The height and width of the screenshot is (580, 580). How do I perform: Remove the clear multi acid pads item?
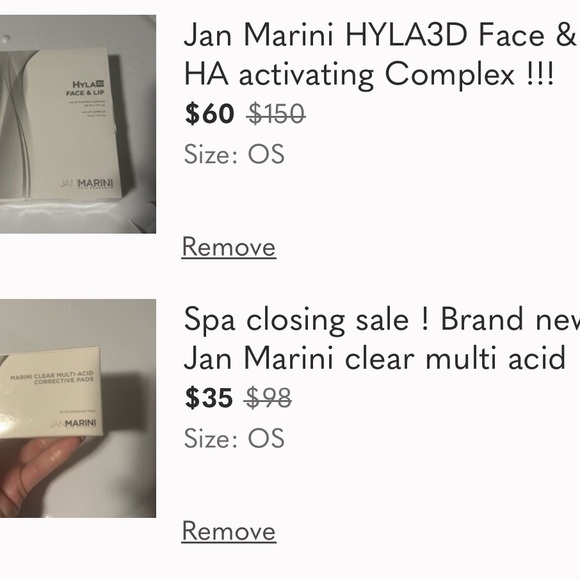point(229,531)
